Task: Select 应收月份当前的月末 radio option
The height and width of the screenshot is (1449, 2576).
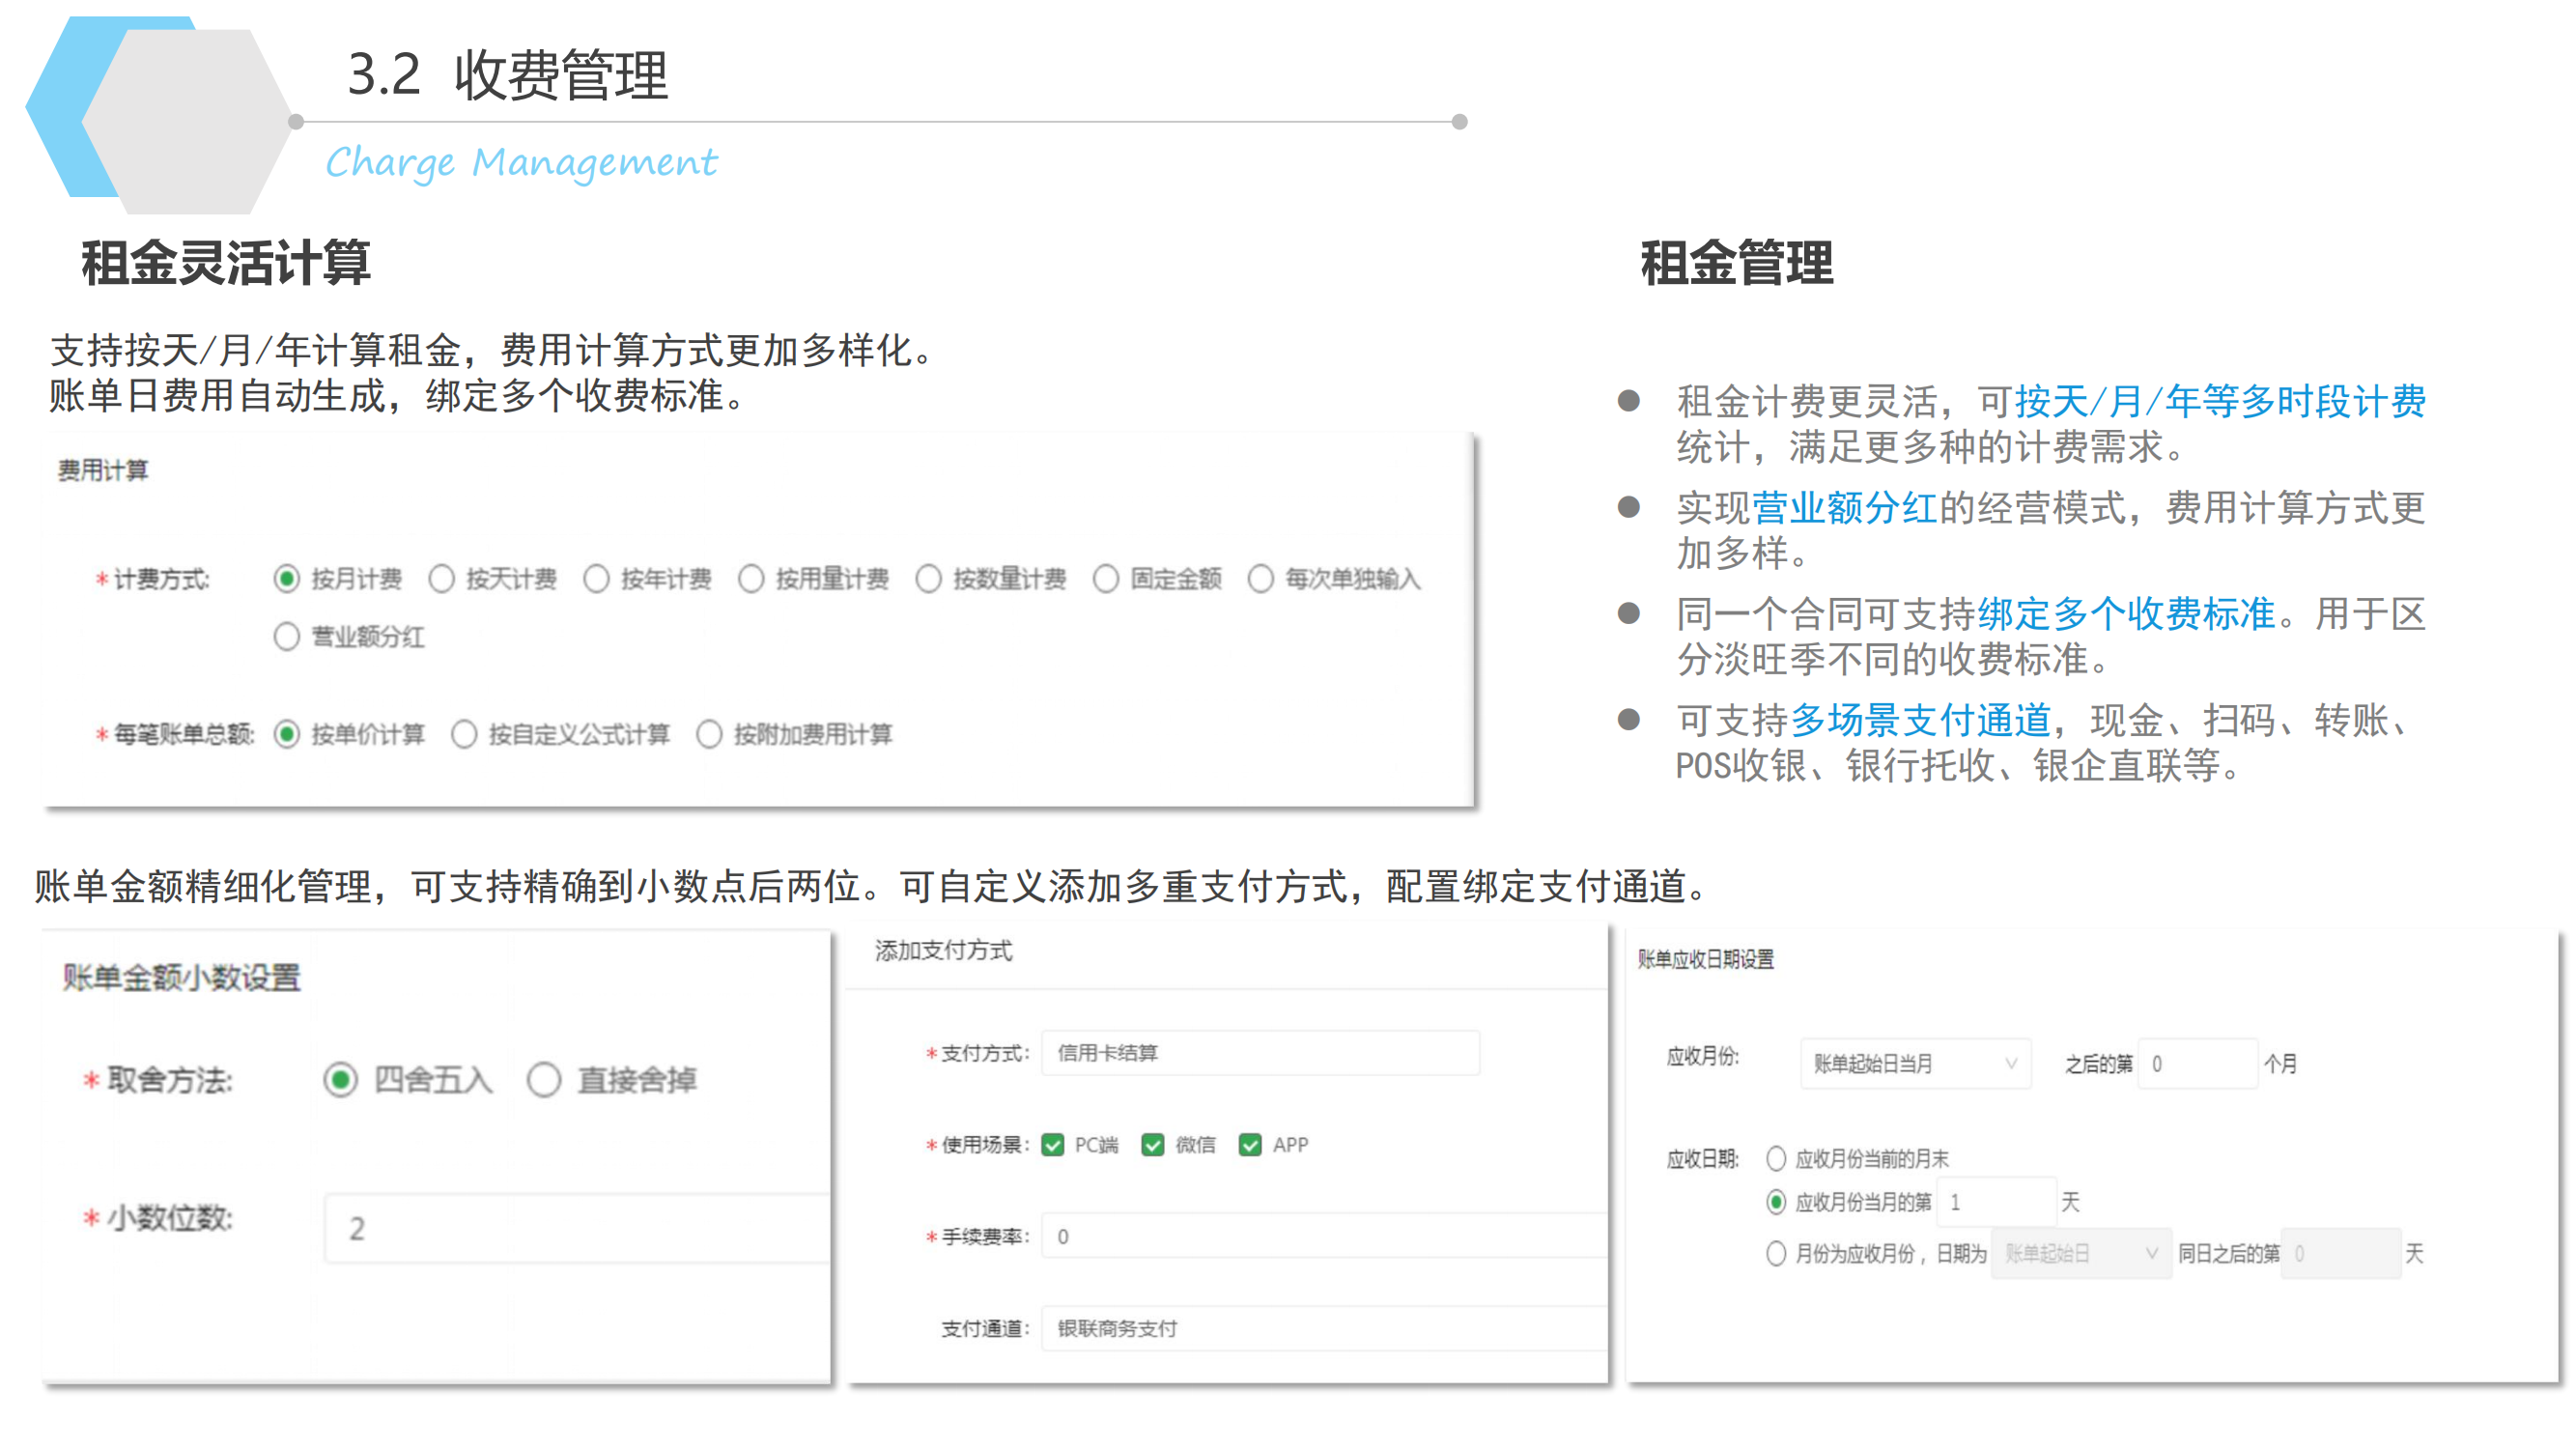Action: [x=1776, y=1159]
